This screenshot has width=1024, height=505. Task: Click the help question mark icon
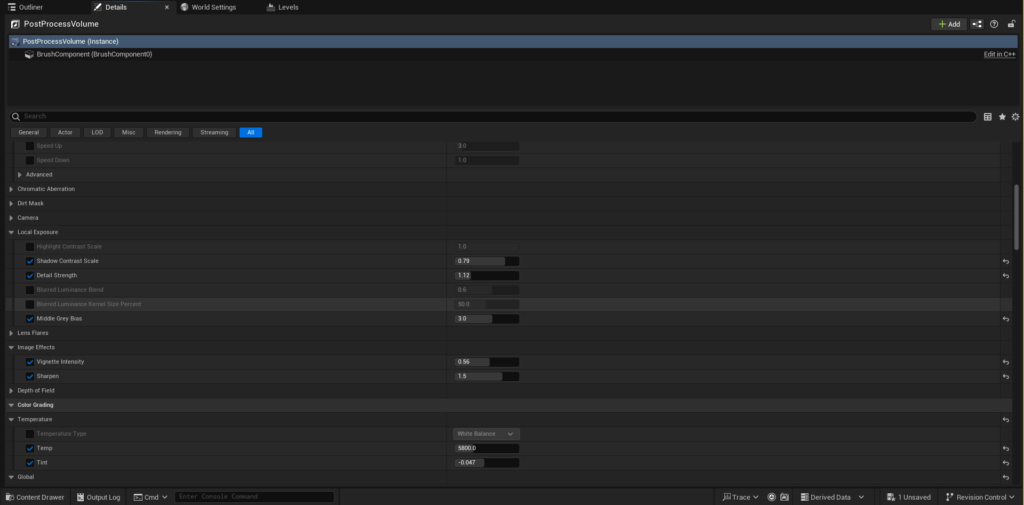[994, 24]
